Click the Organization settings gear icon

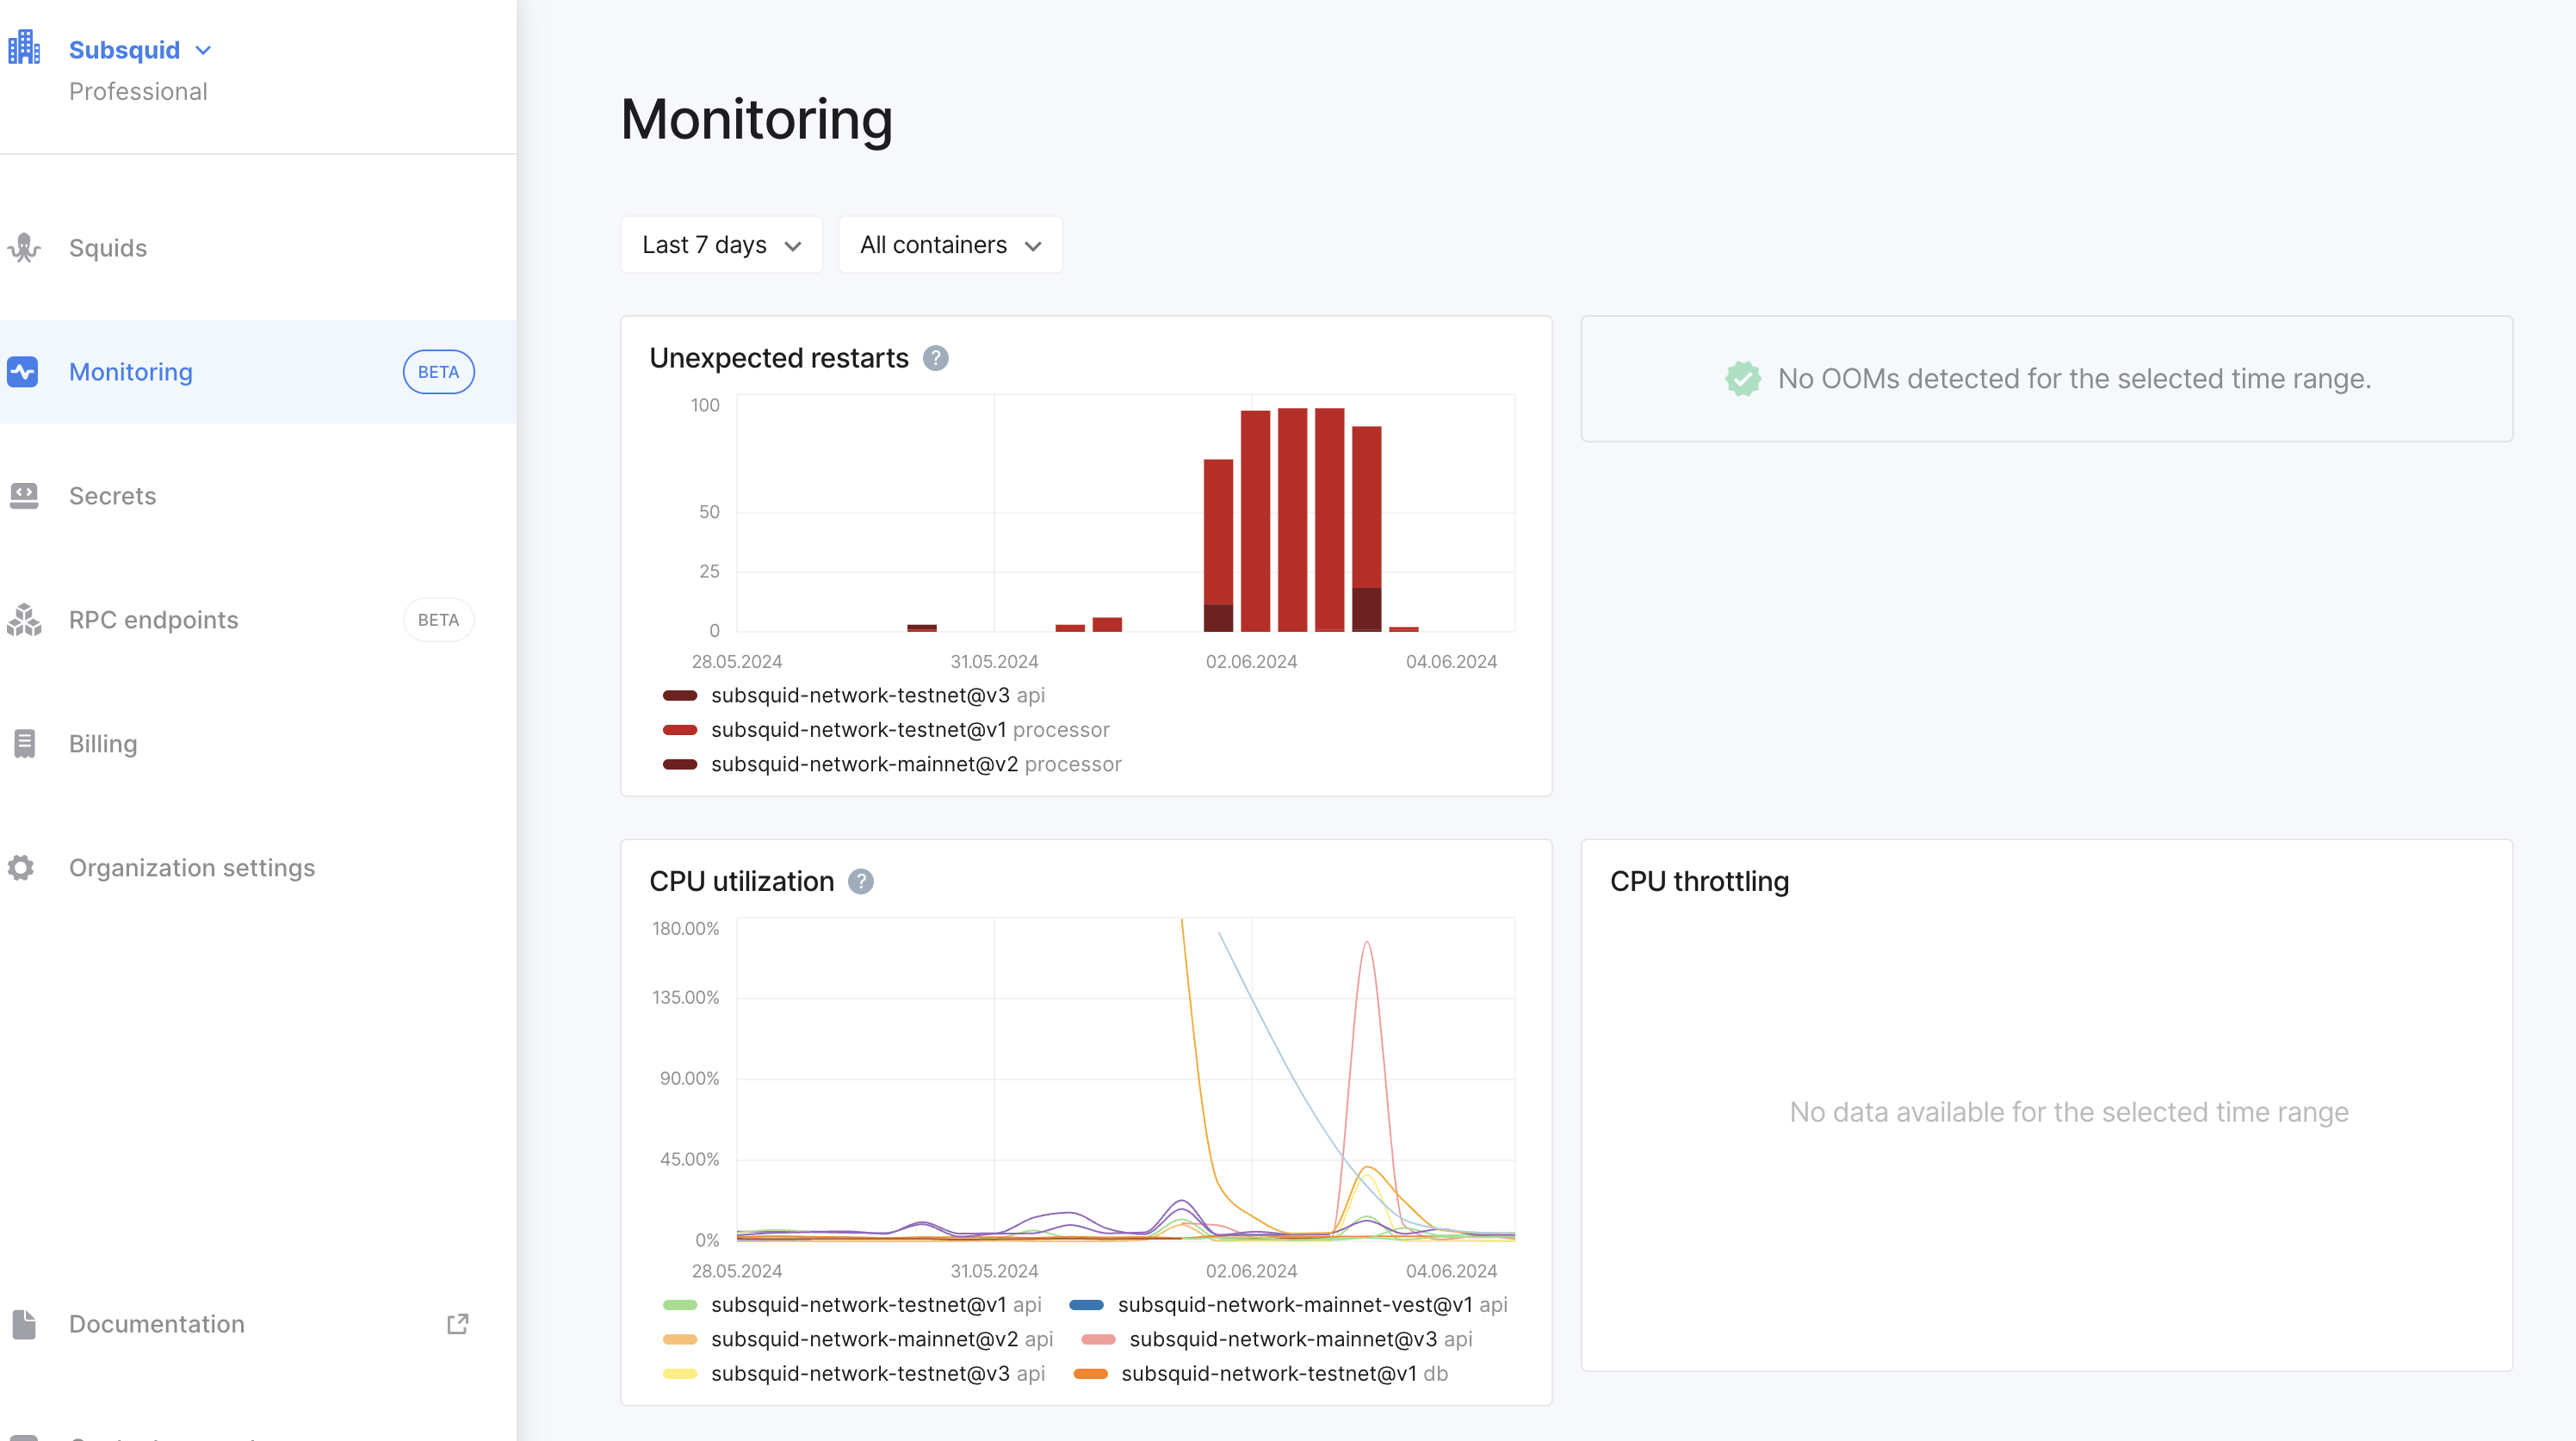tap(25, 866)
